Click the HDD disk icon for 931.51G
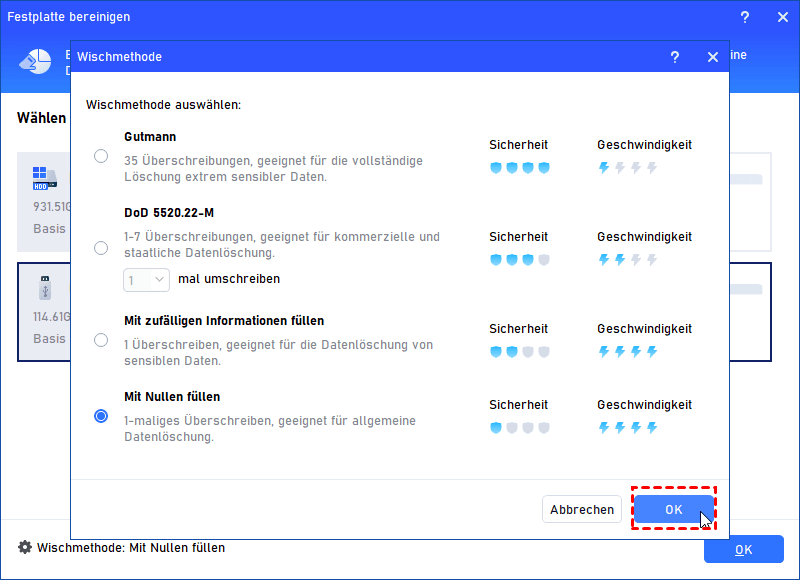Screen dimensions: 800x580 pyautogui.click(x=45, y=180)
